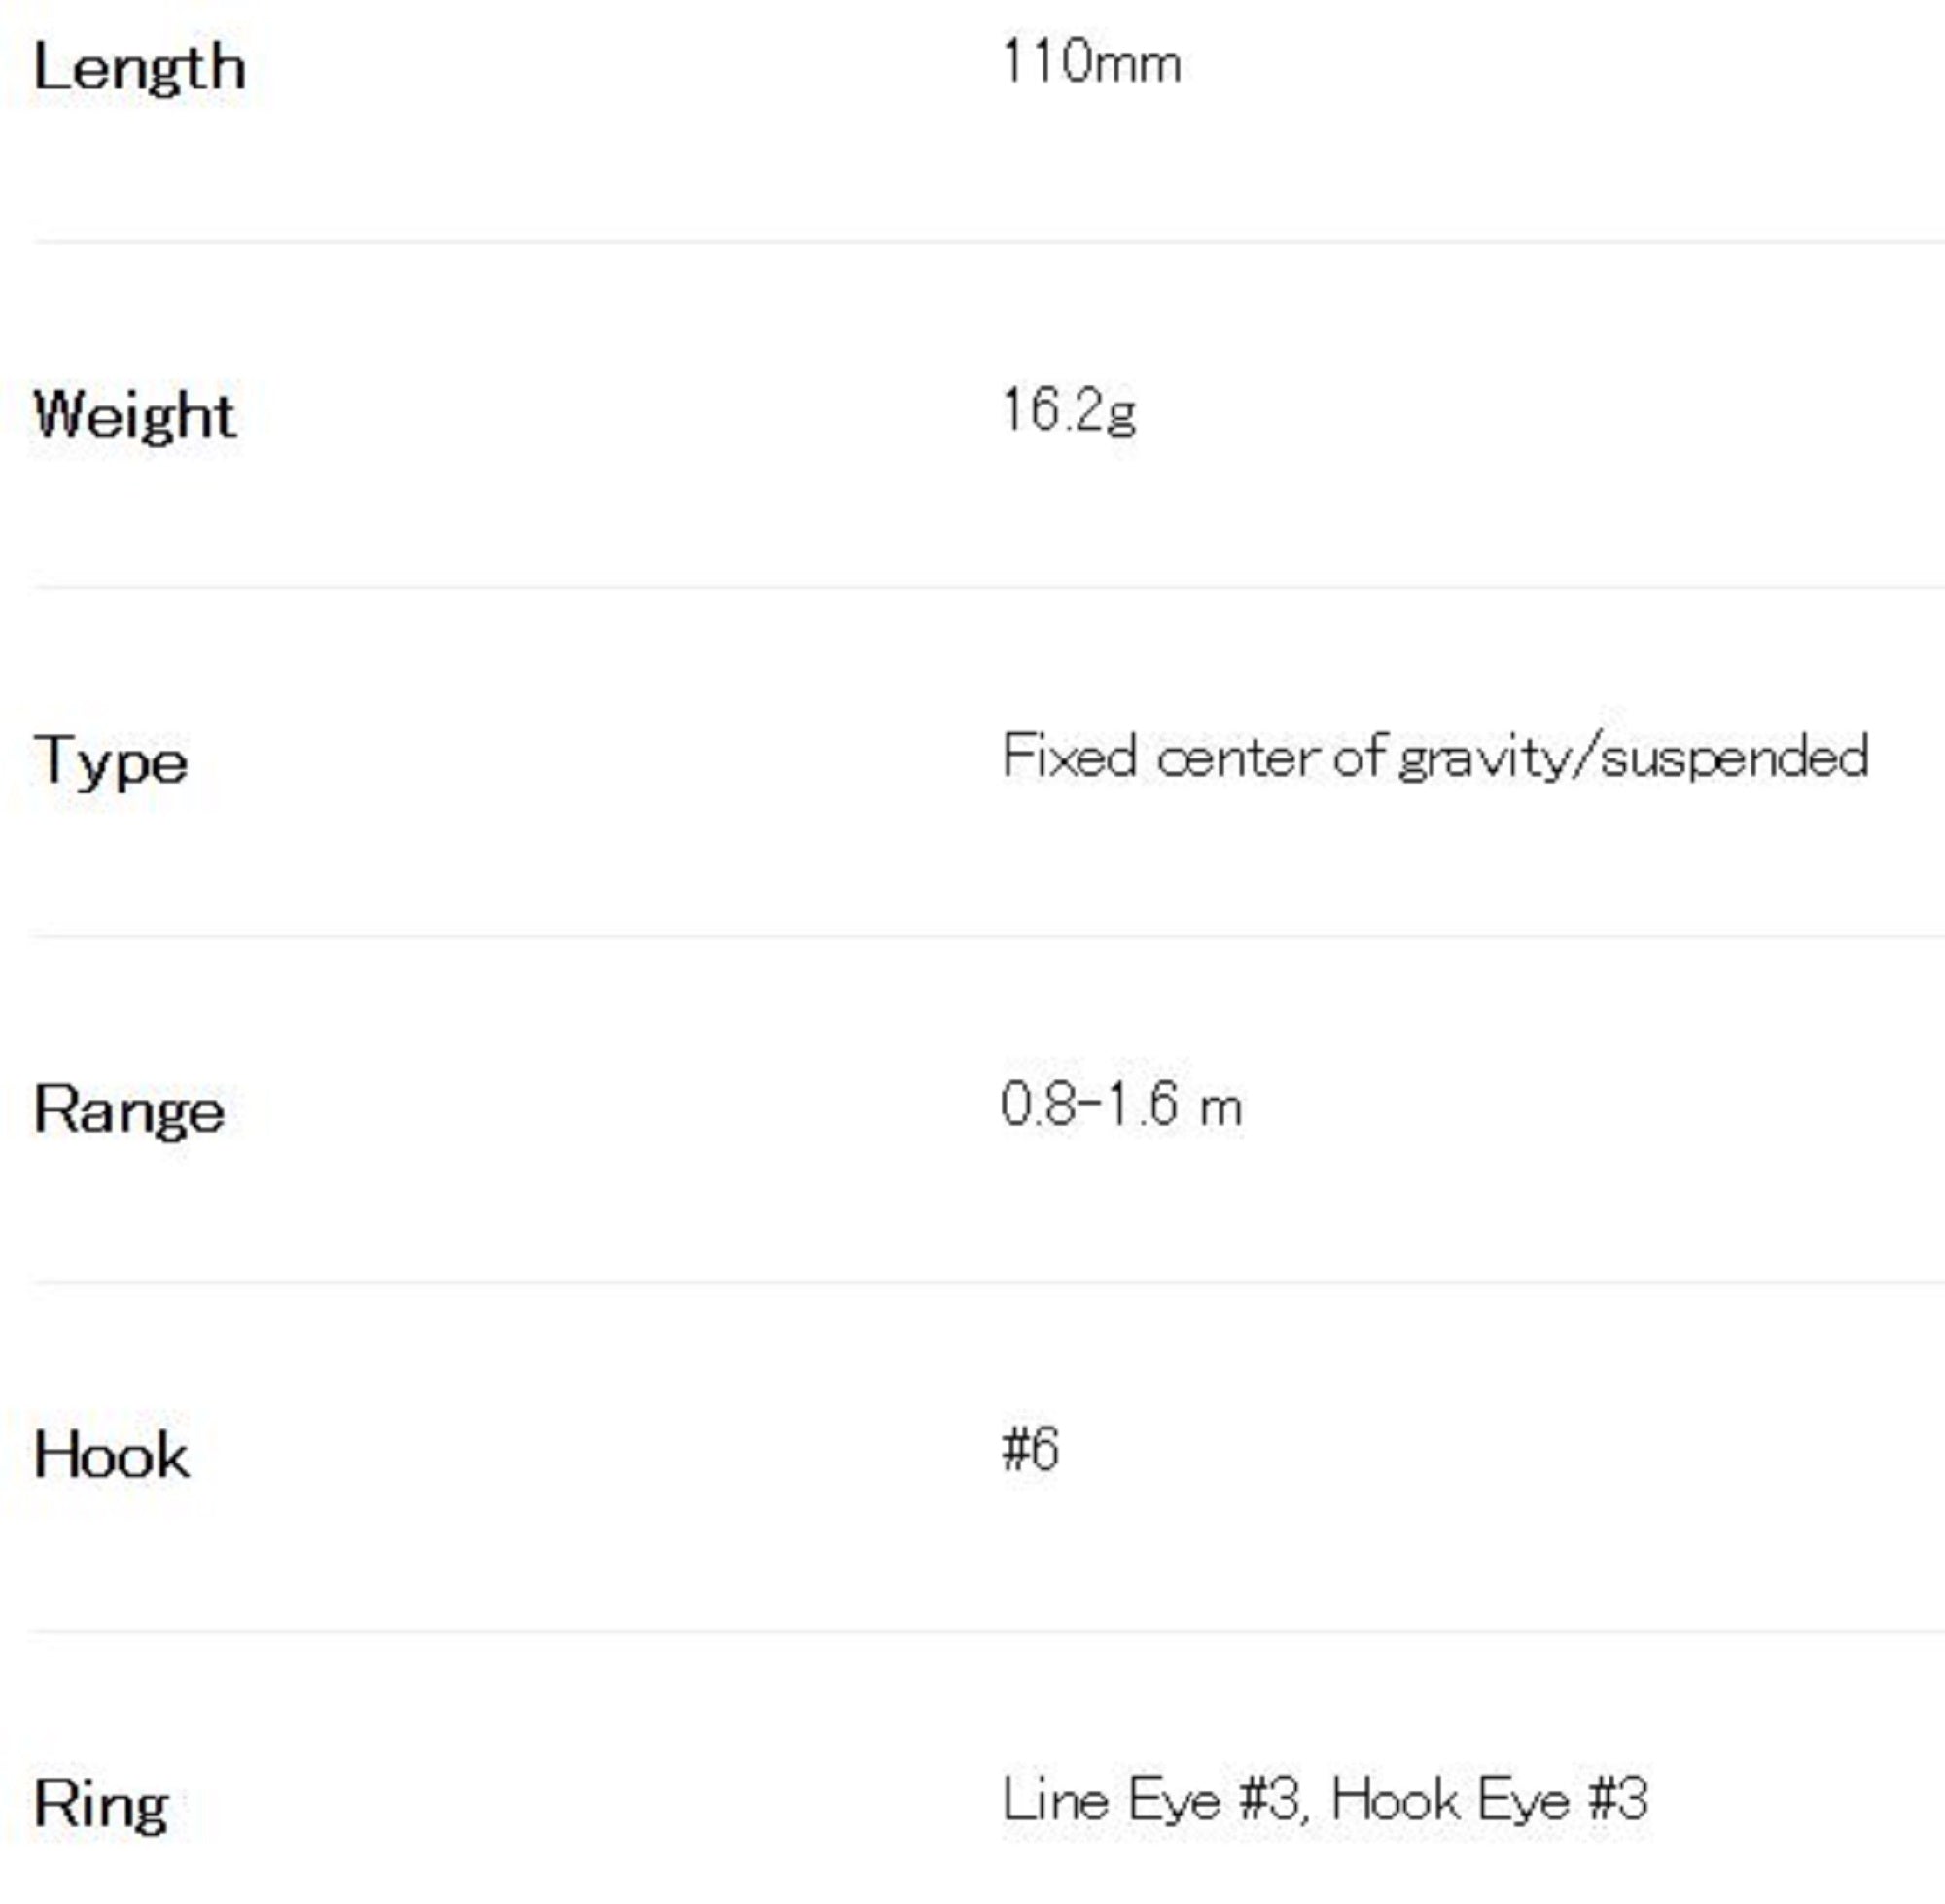Click the divider line below Type row
The image size is (1945, 1904).
pyautogui.click(x=988, y=936)
